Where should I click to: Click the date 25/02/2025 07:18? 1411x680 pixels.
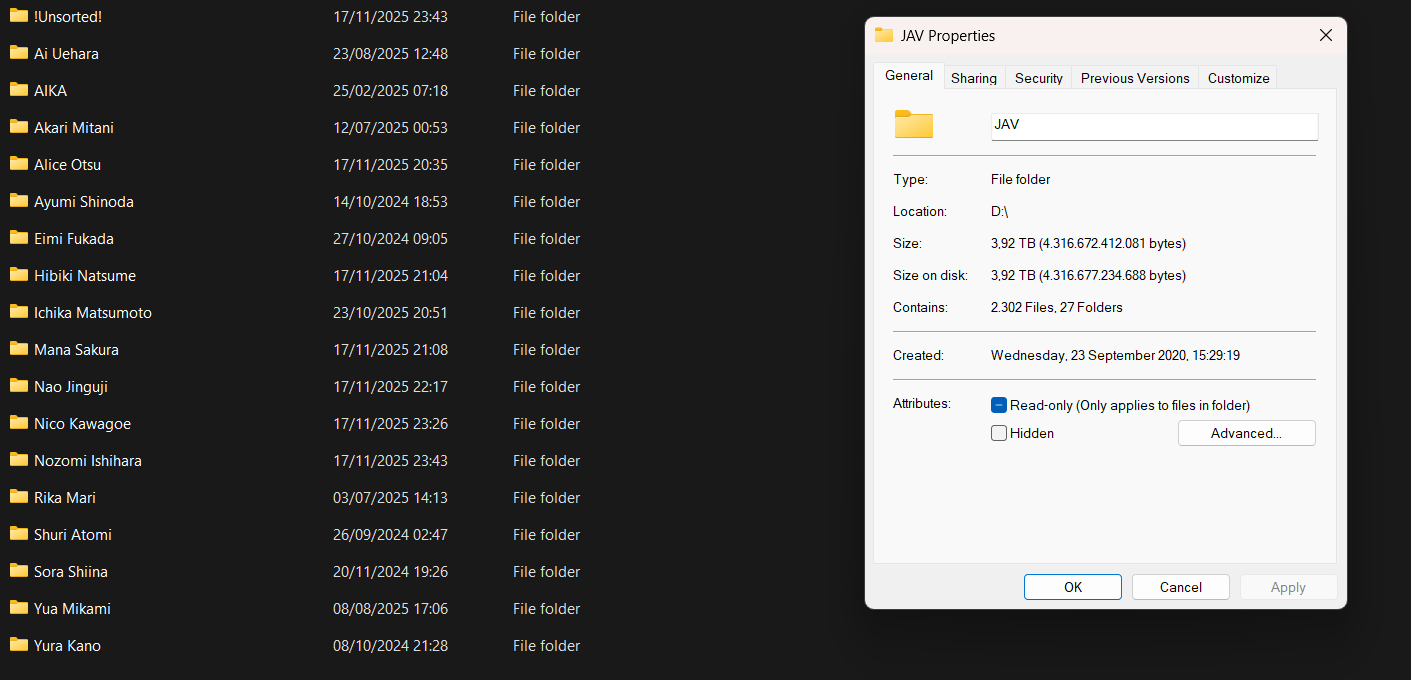[x=390, y=91]
